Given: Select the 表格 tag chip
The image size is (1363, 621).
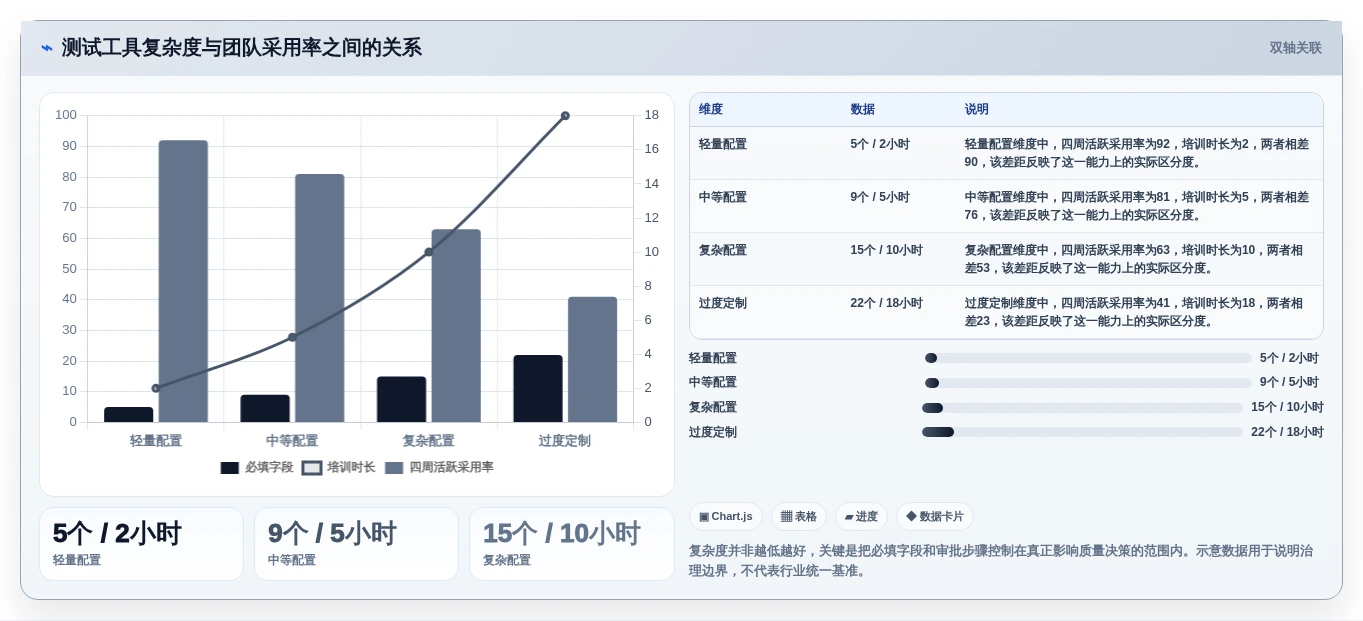Looking at the screenshot, I should tap(799, 516).
